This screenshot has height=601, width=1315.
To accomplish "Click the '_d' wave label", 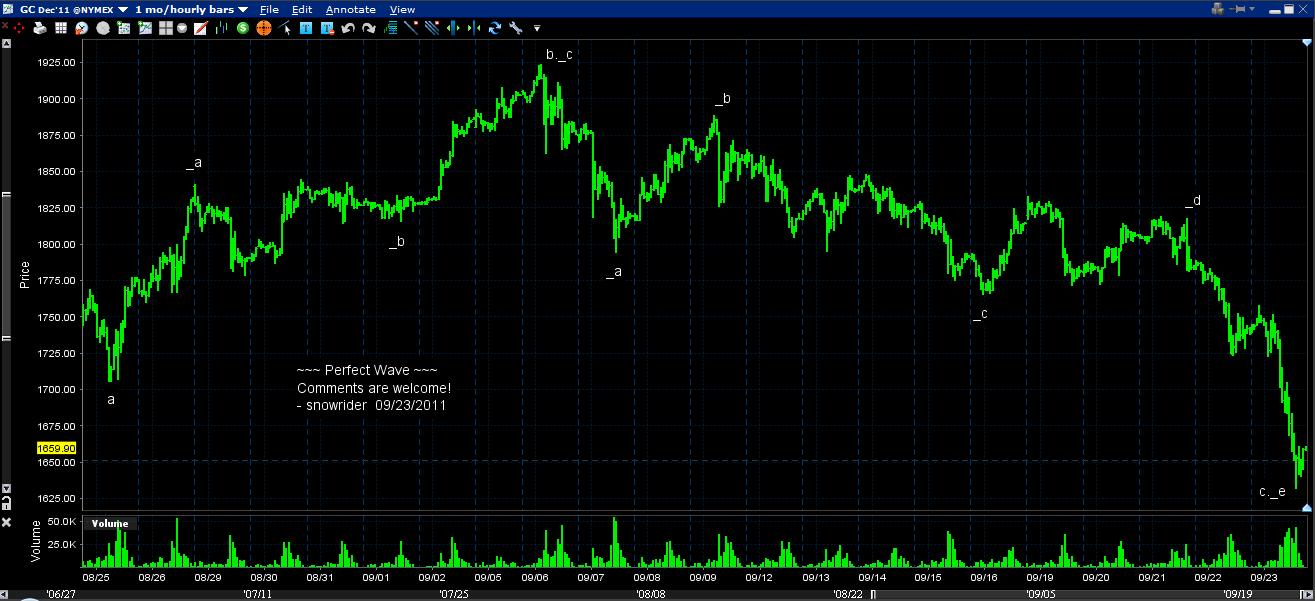I will coord(1192,201).
